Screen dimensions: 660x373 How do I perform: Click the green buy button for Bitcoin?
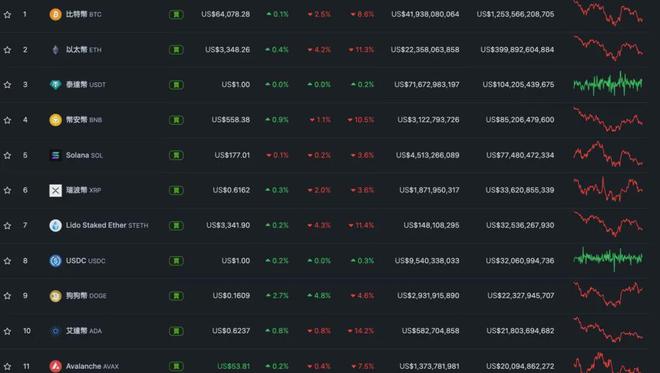[176, 15]
